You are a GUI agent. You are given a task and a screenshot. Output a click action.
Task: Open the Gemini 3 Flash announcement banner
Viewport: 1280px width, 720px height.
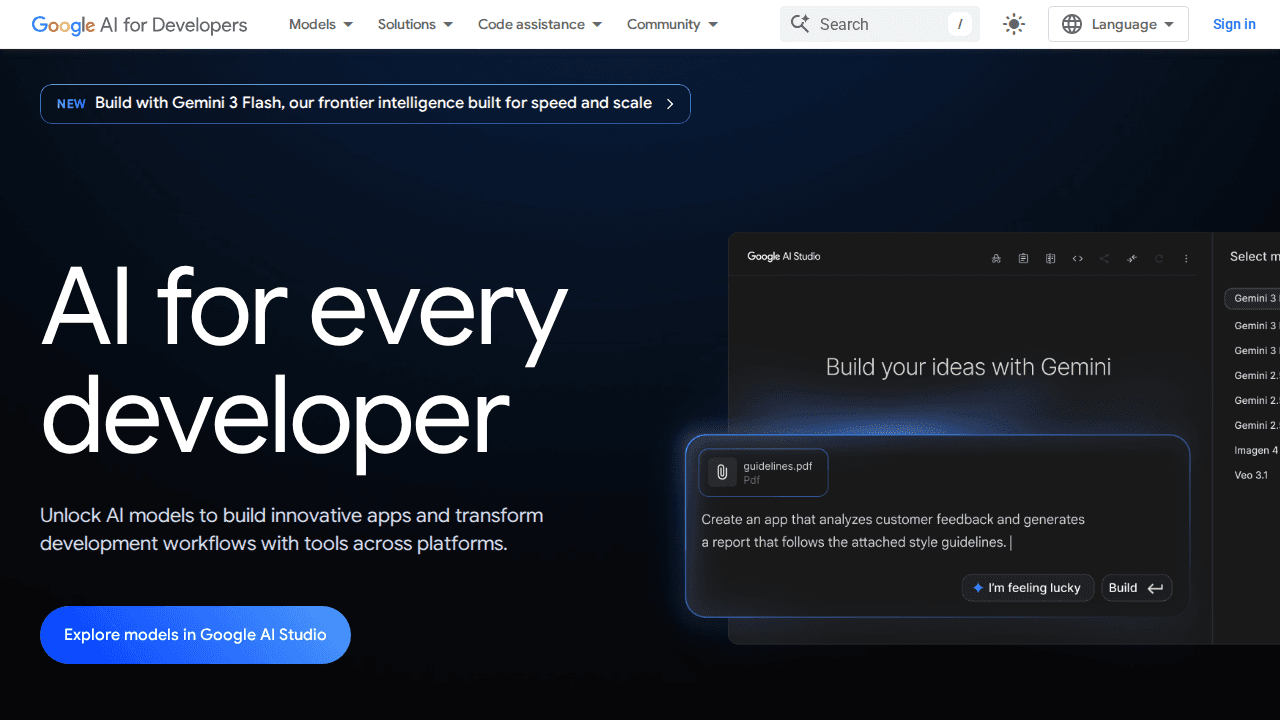point(365,104)
